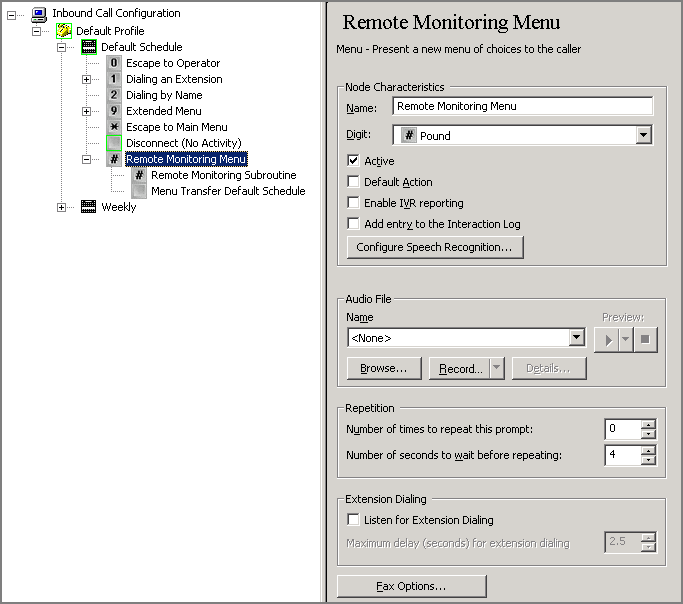Select Menu Transfer Default Schedule item
Image resolution: width=683 pixels, height=604 pixels.
click(x=228, y=191)
